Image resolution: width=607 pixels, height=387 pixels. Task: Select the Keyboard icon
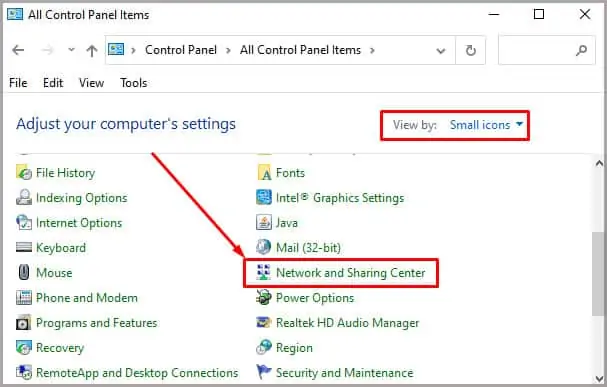click(x=24, y=248)
